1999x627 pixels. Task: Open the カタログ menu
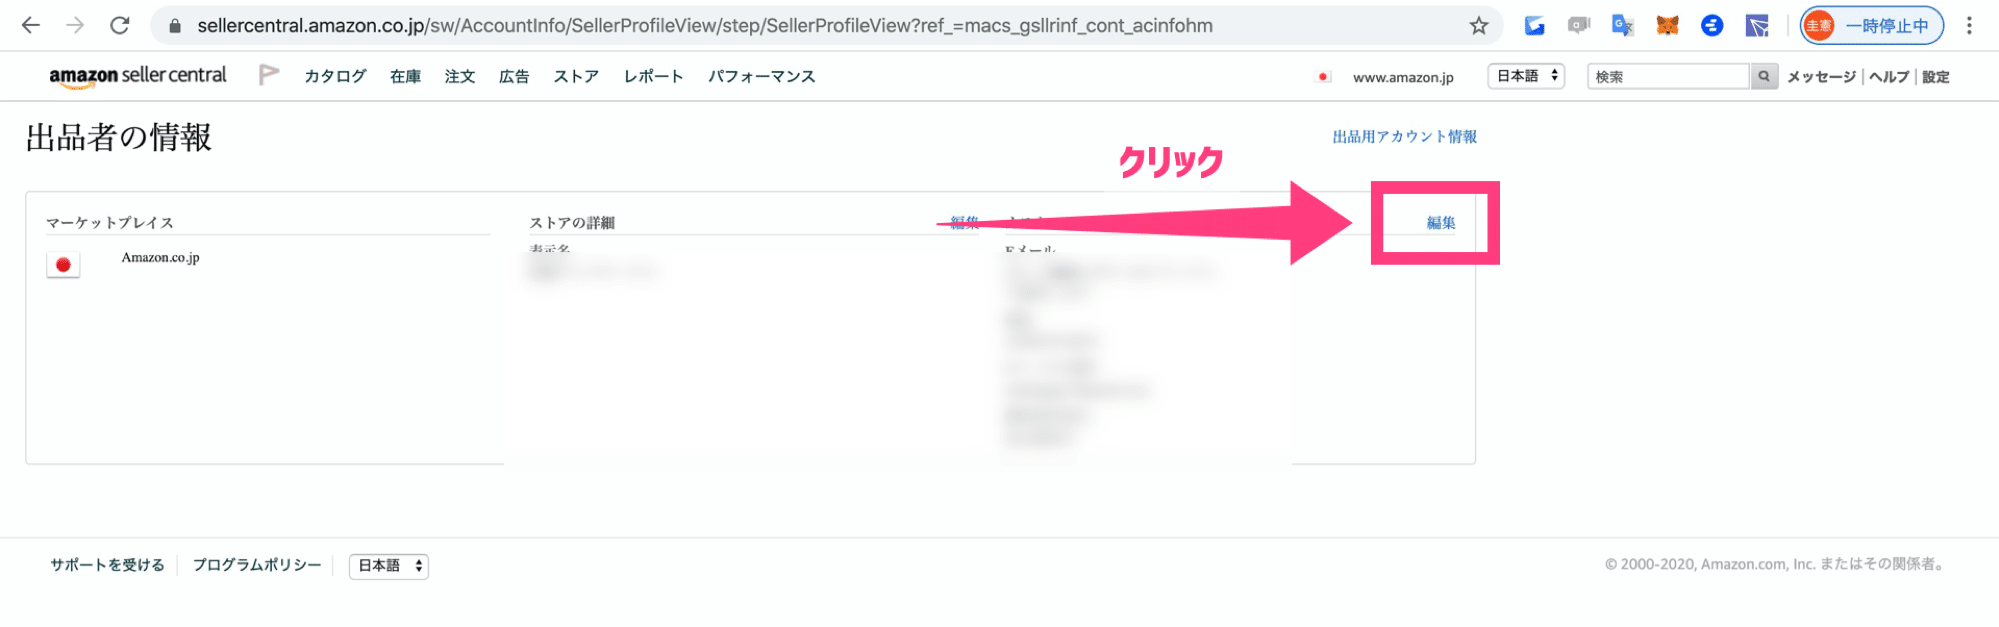coord(335,76)
